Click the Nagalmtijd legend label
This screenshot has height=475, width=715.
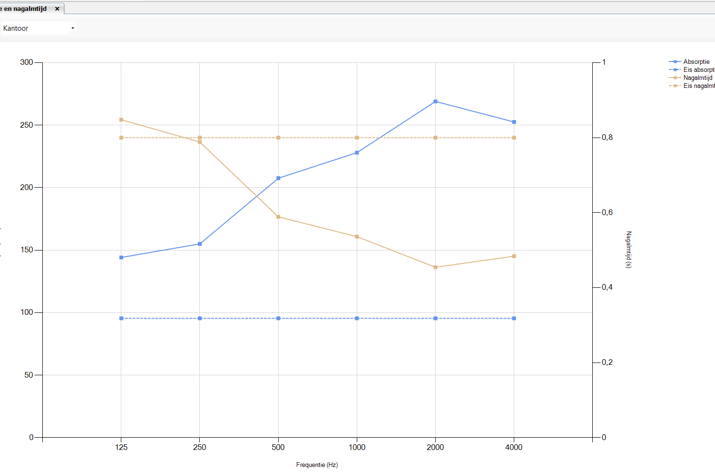698,78
